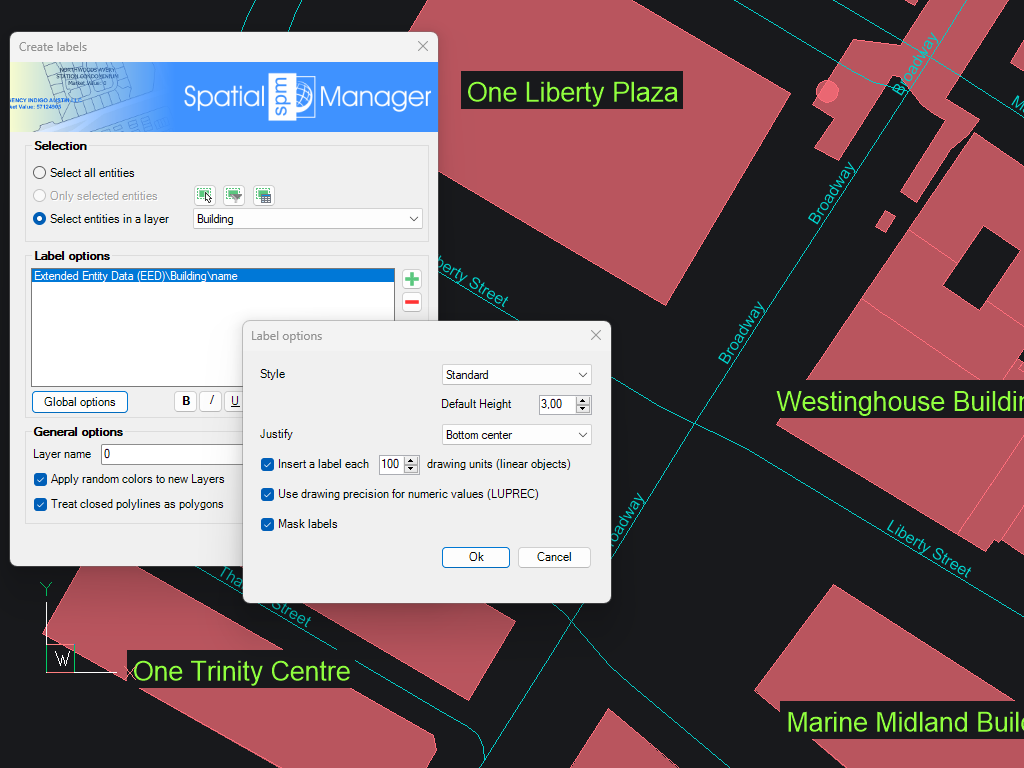Toggle Use drawing precision LUPREC checkbox
Image resolution: width=1024 pixels, height=768 pixels.
point(267,494)
